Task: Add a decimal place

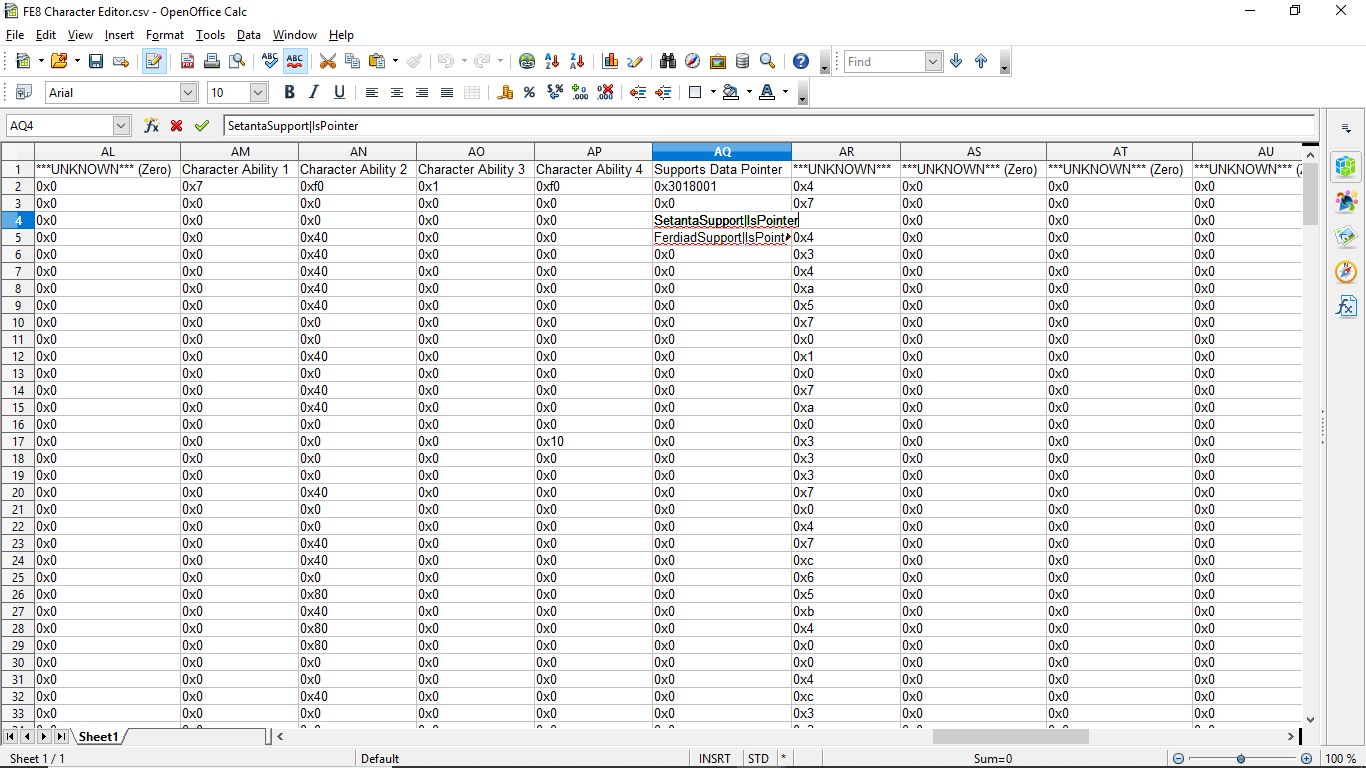Action: [x=580, y=93]
